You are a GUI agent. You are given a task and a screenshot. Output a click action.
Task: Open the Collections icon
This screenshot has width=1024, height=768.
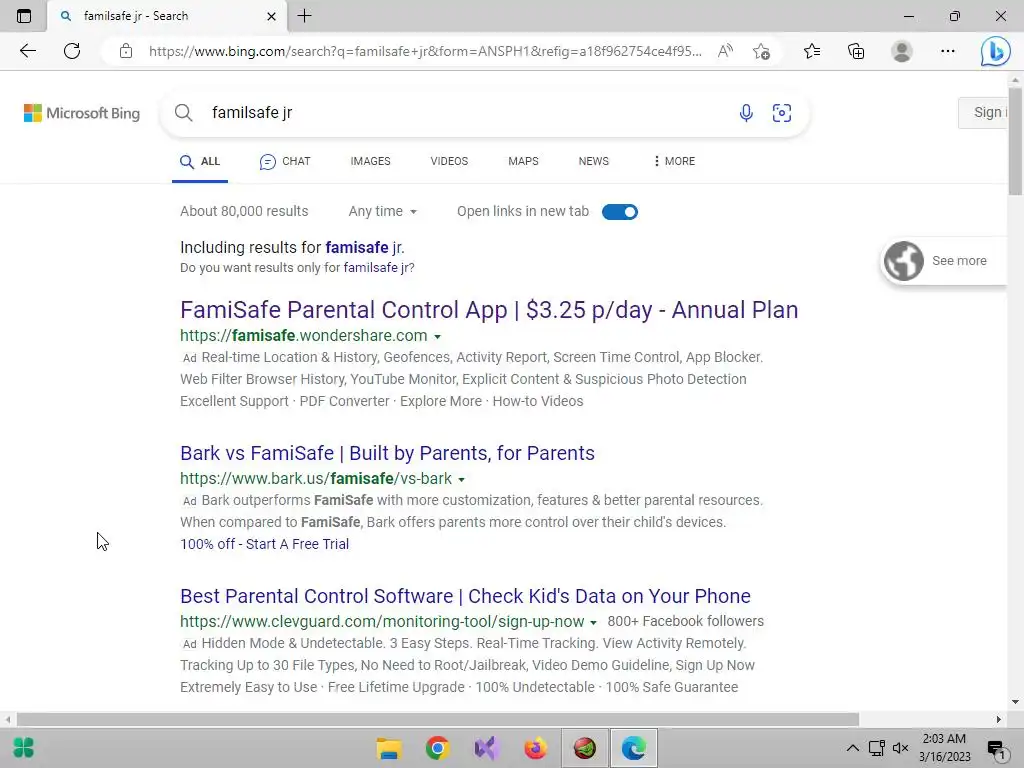856,51
